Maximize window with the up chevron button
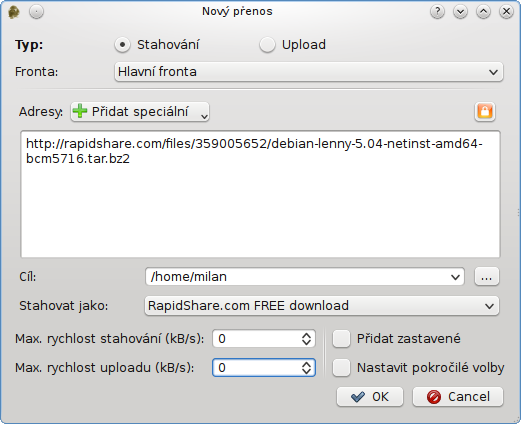Viewport: 521px width, 424px height. click(x=483, y=12)
